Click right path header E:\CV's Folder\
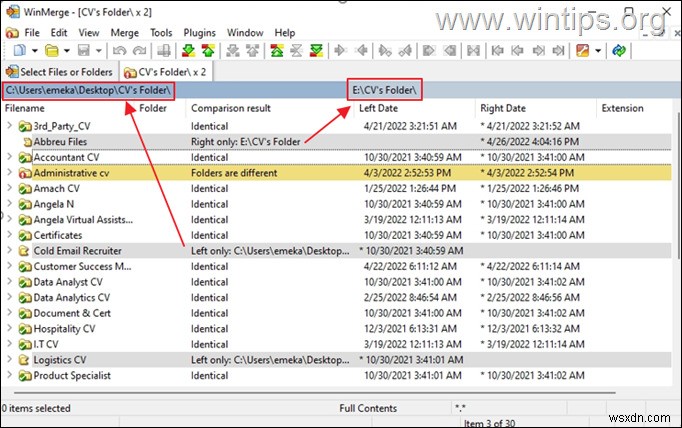682x428 pixels. (384, 90)
